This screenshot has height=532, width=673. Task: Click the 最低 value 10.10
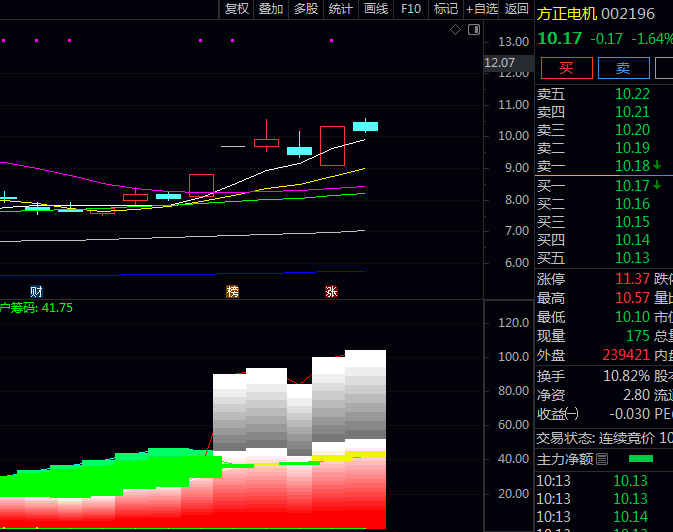pyautogui.click(x=633, y=317)
